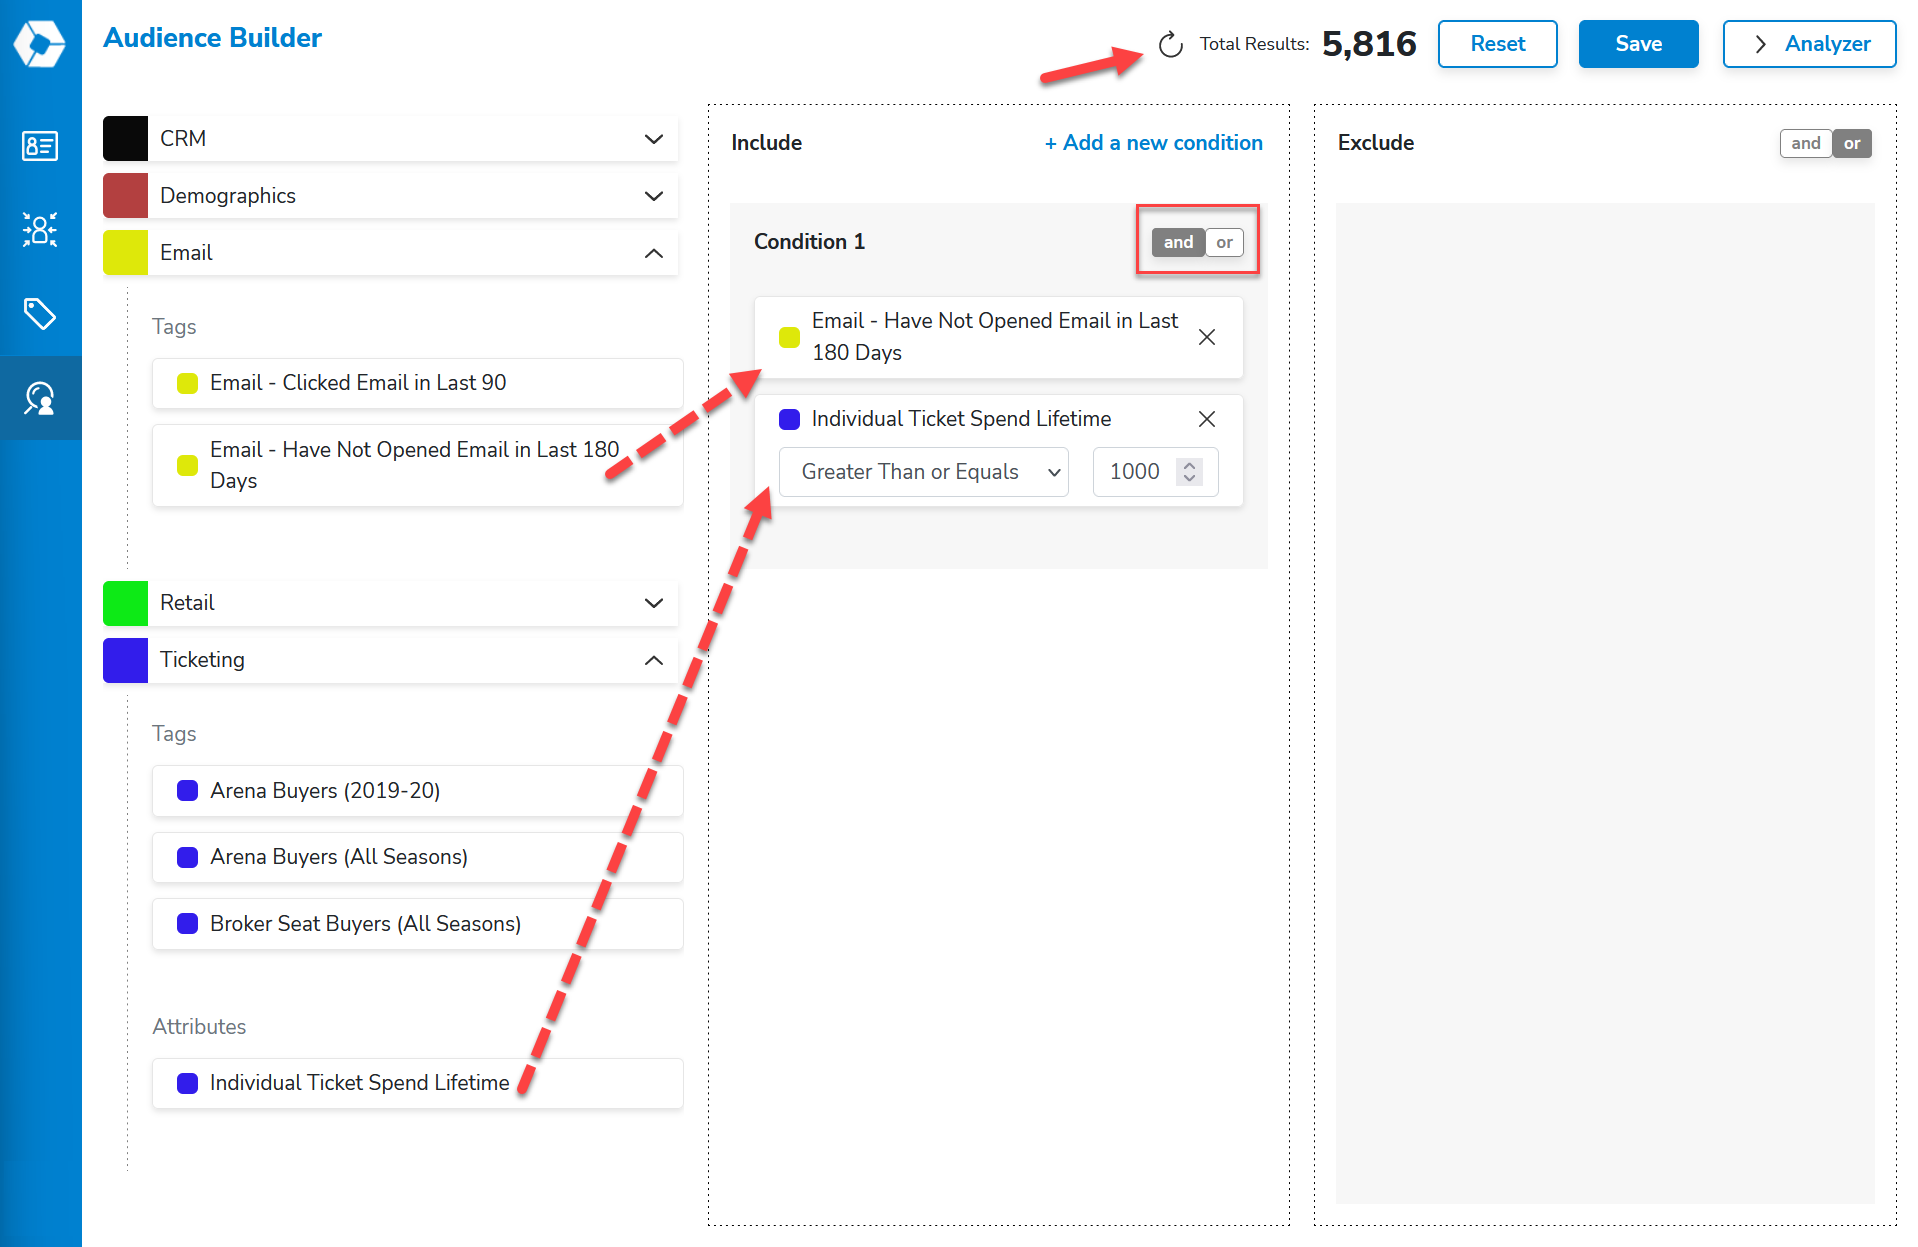Remove the Email Have Not Opened condition item
Screen dimensions: 1918x1247
(1207, 337)
